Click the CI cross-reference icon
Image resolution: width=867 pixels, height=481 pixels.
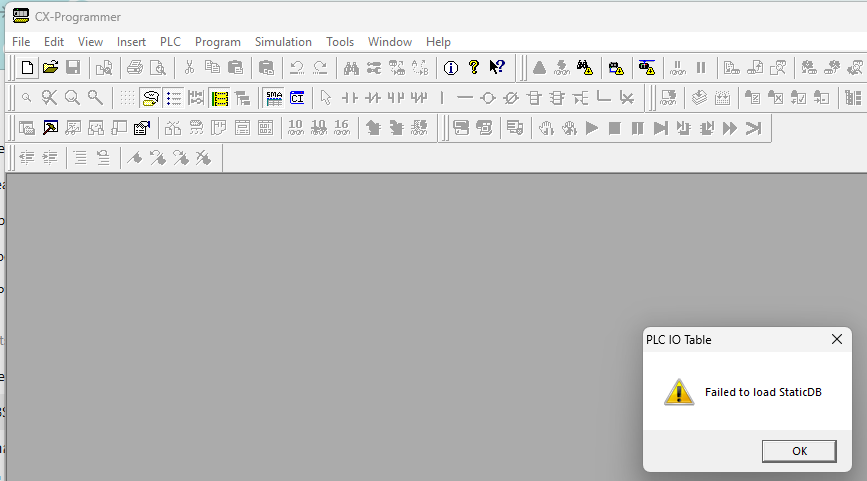click(297, 98)
